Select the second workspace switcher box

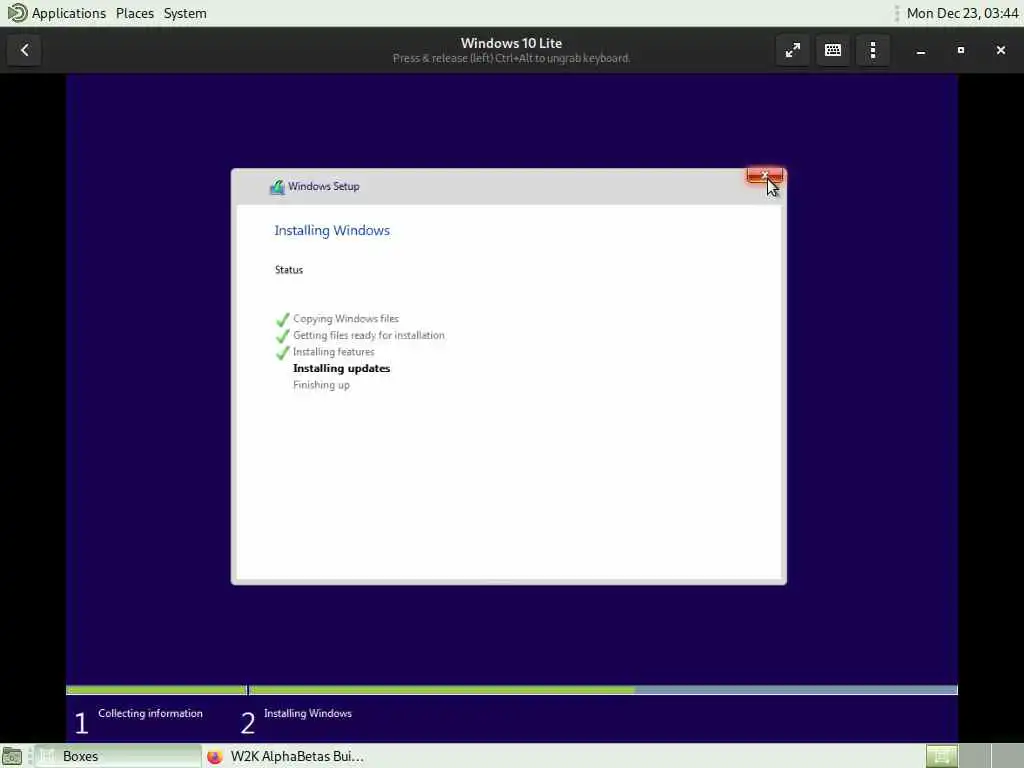tap(974, 756)
